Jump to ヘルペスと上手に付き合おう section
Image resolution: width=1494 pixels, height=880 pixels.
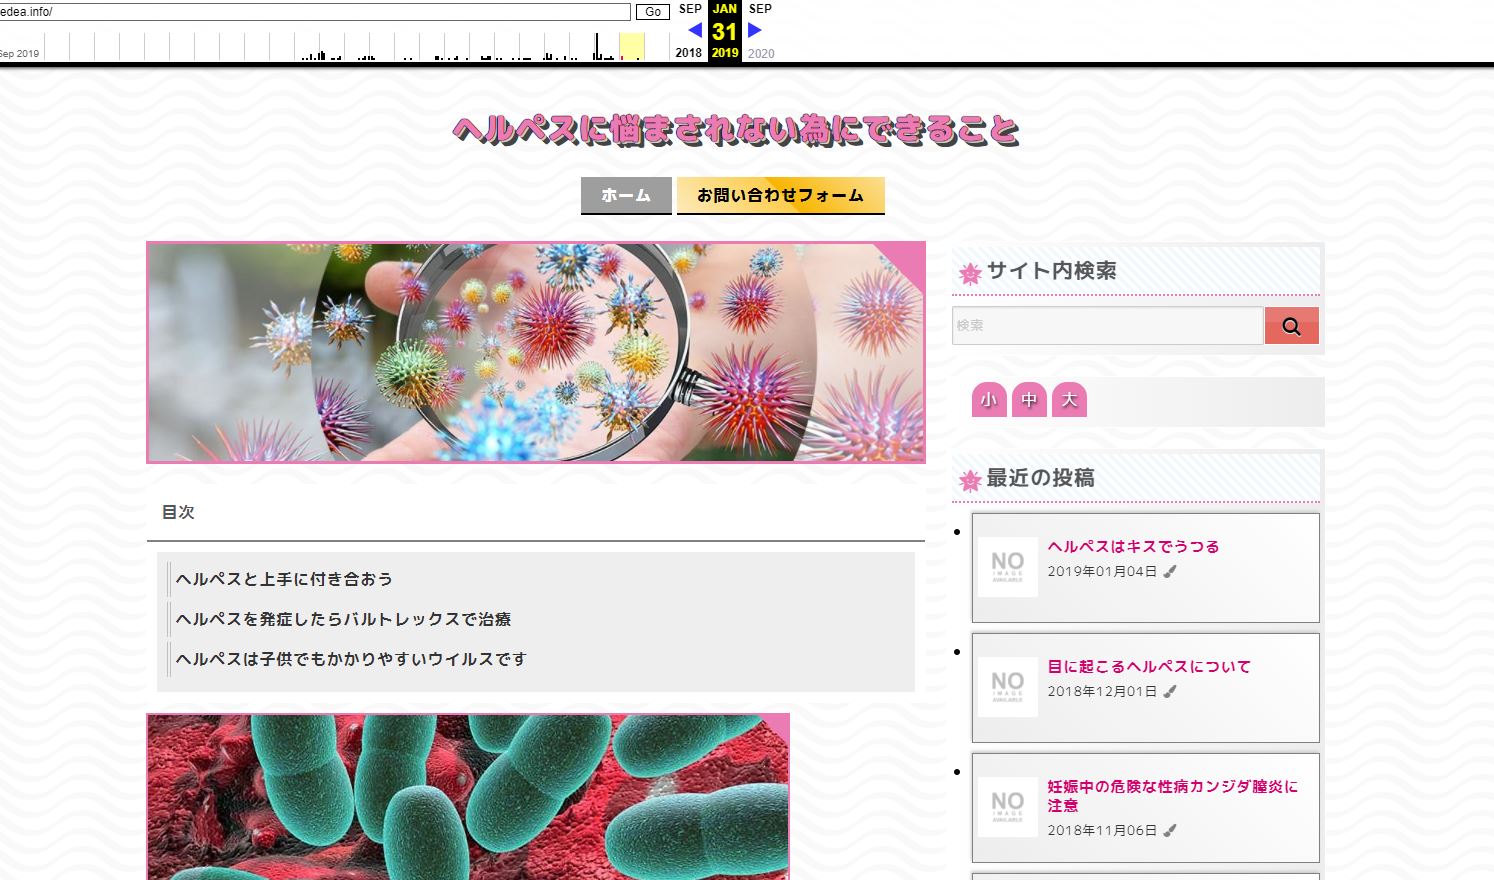pos(284,579)
